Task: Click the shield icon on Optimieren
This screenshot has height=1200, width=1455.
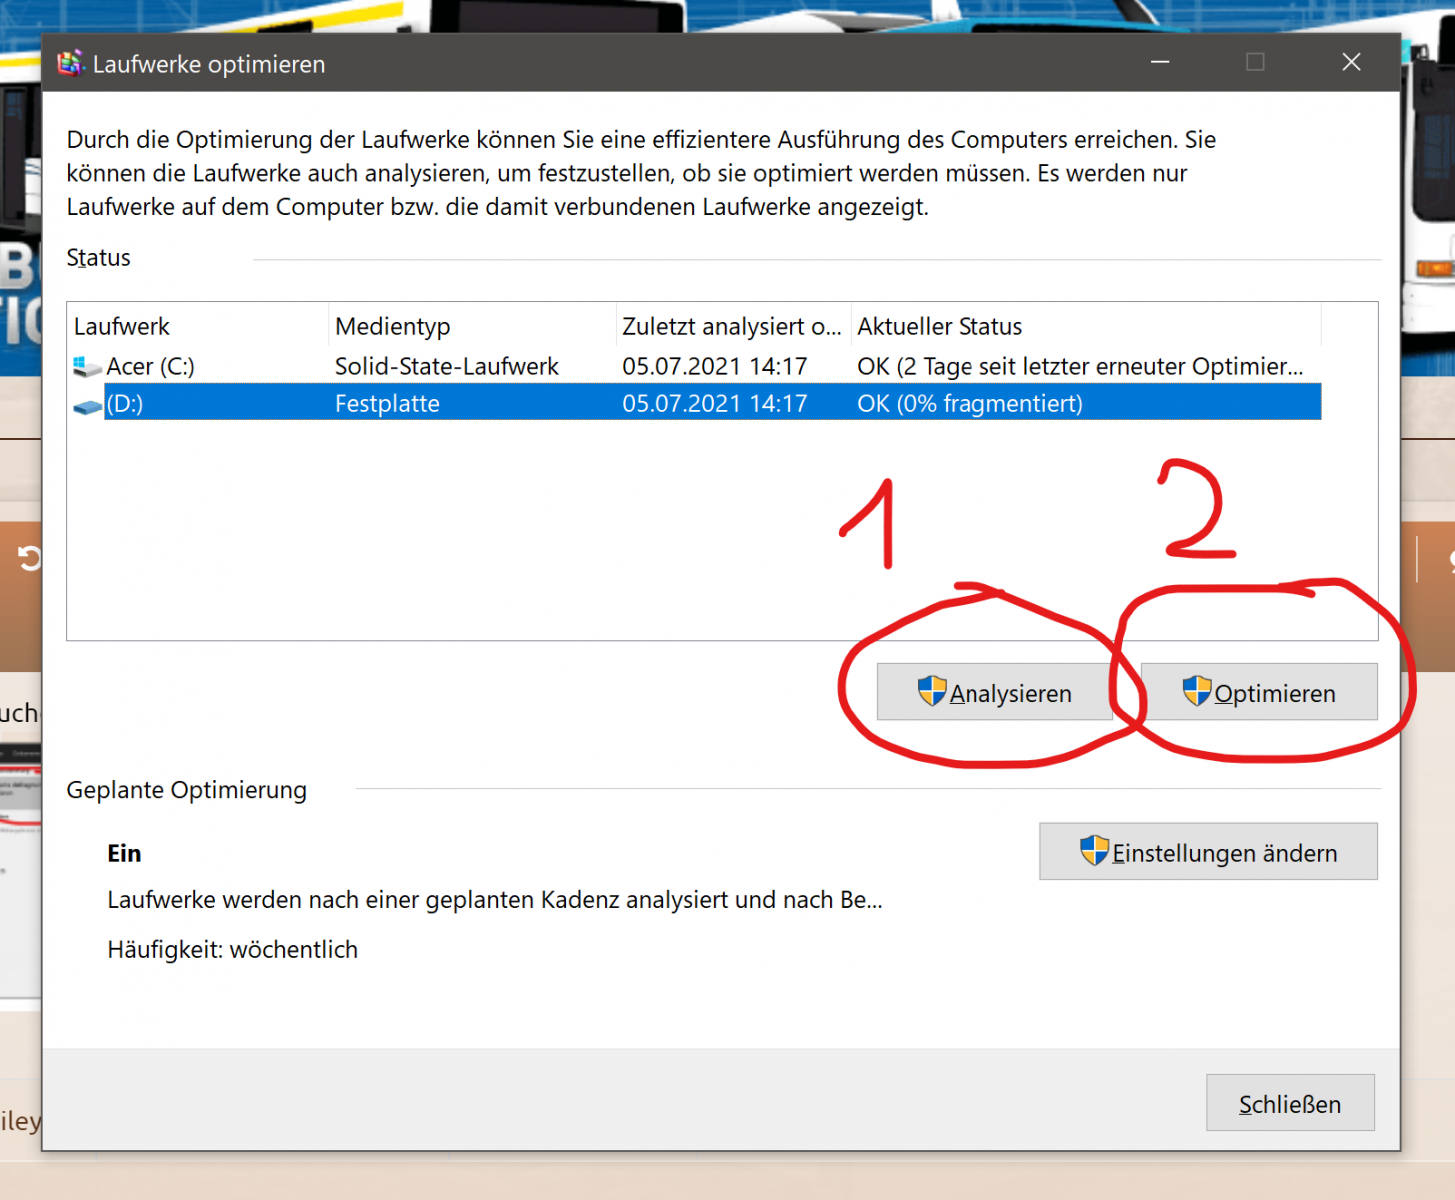Action: pyautogui.click(x=1196, y=691)
